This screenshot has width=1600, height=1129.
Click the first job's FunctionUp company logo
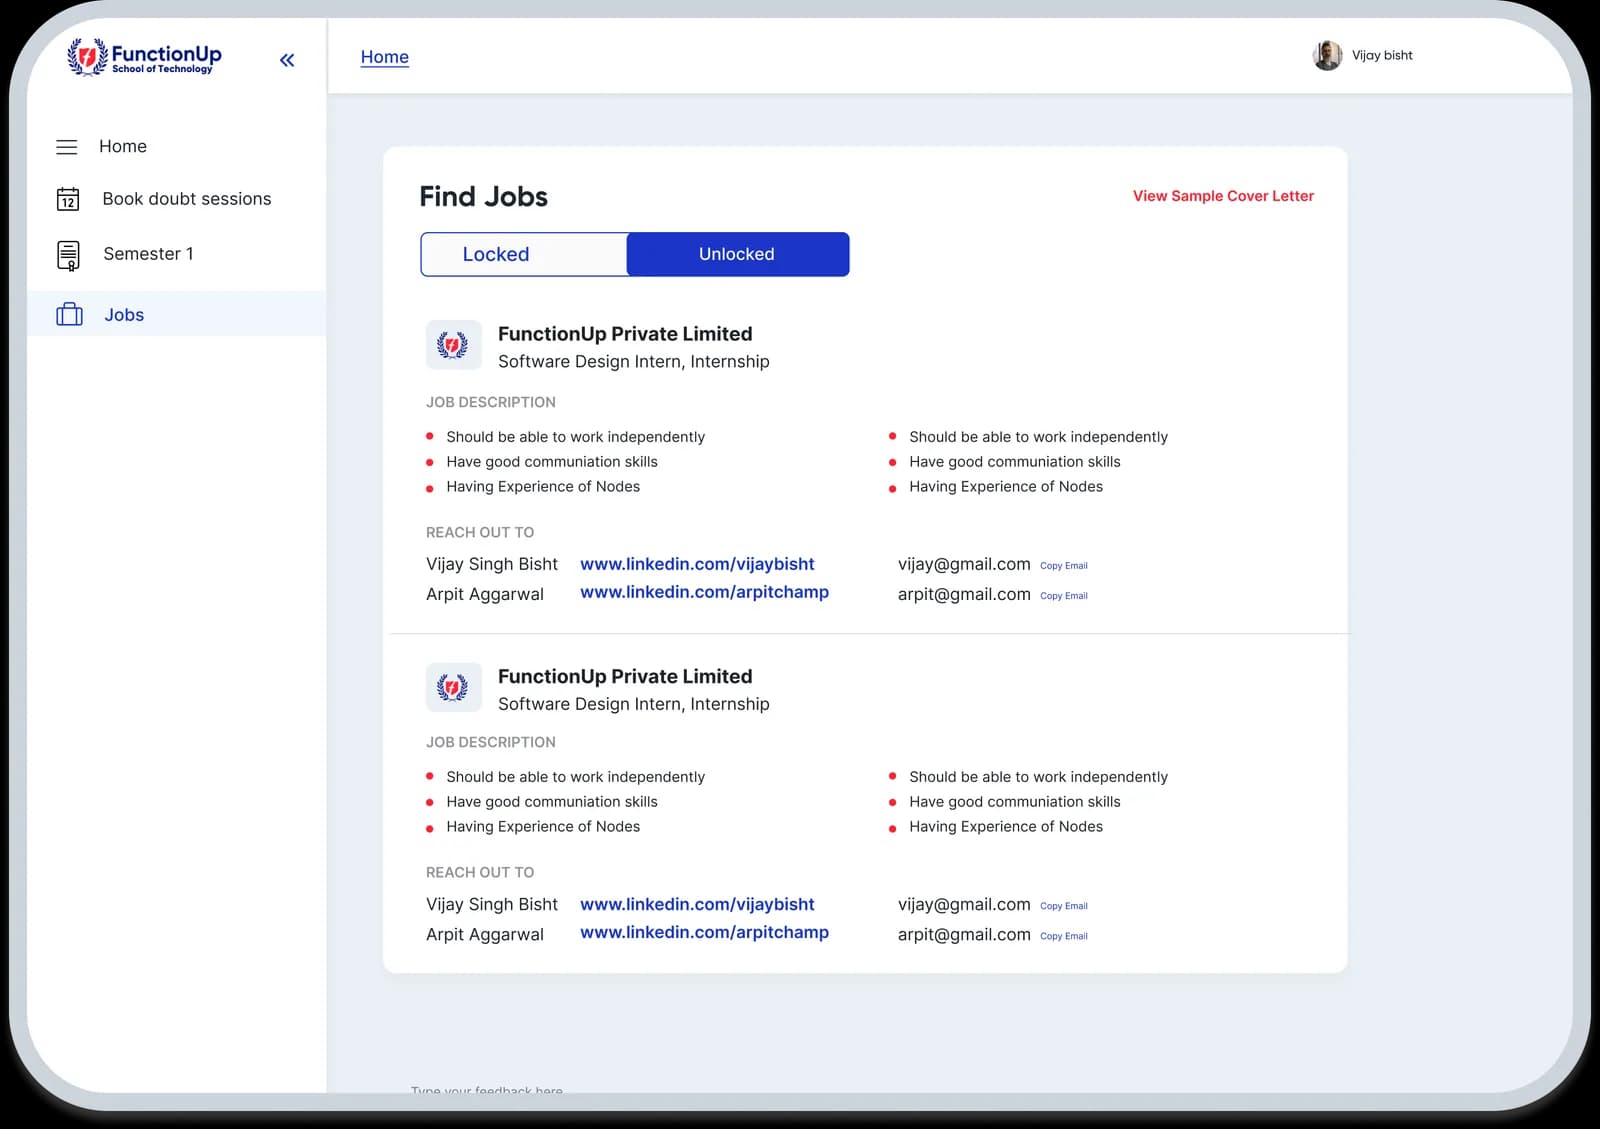click(x=453, y=346)
